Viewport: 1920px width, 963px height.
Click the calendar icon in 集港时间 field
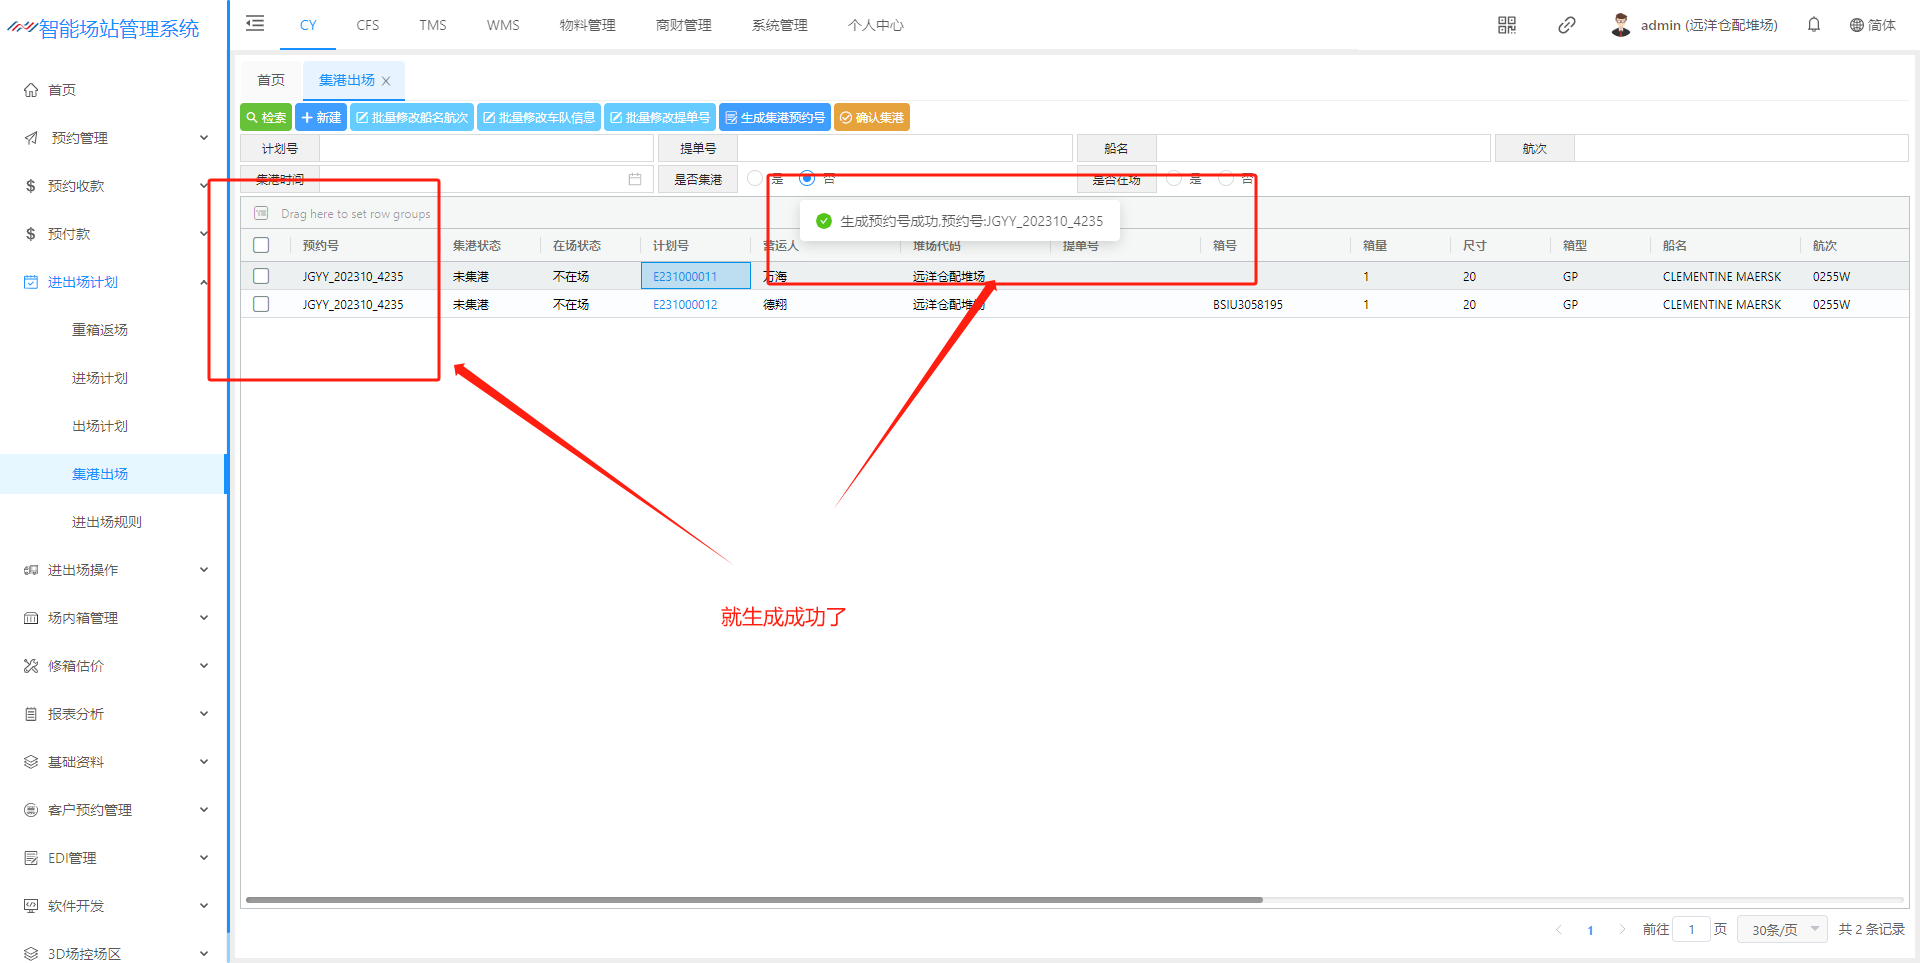coord(634,179)
